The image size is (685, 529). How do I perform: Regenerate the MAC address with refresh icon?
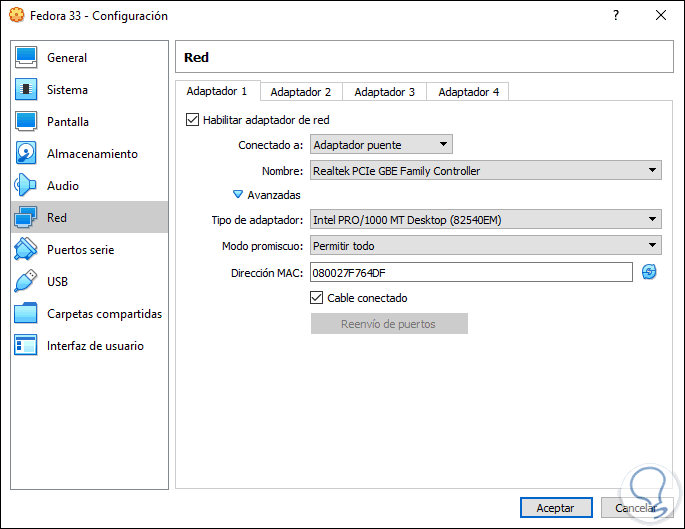pos(649,272)
